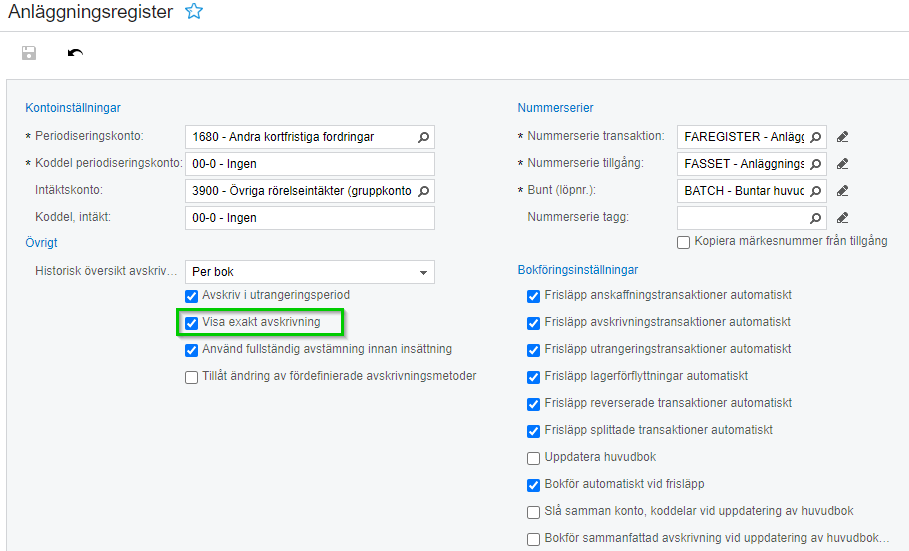The image size is (909, 551).
Task: Click the favorite star next to Anläggningsregister
Action: [194, 11]
